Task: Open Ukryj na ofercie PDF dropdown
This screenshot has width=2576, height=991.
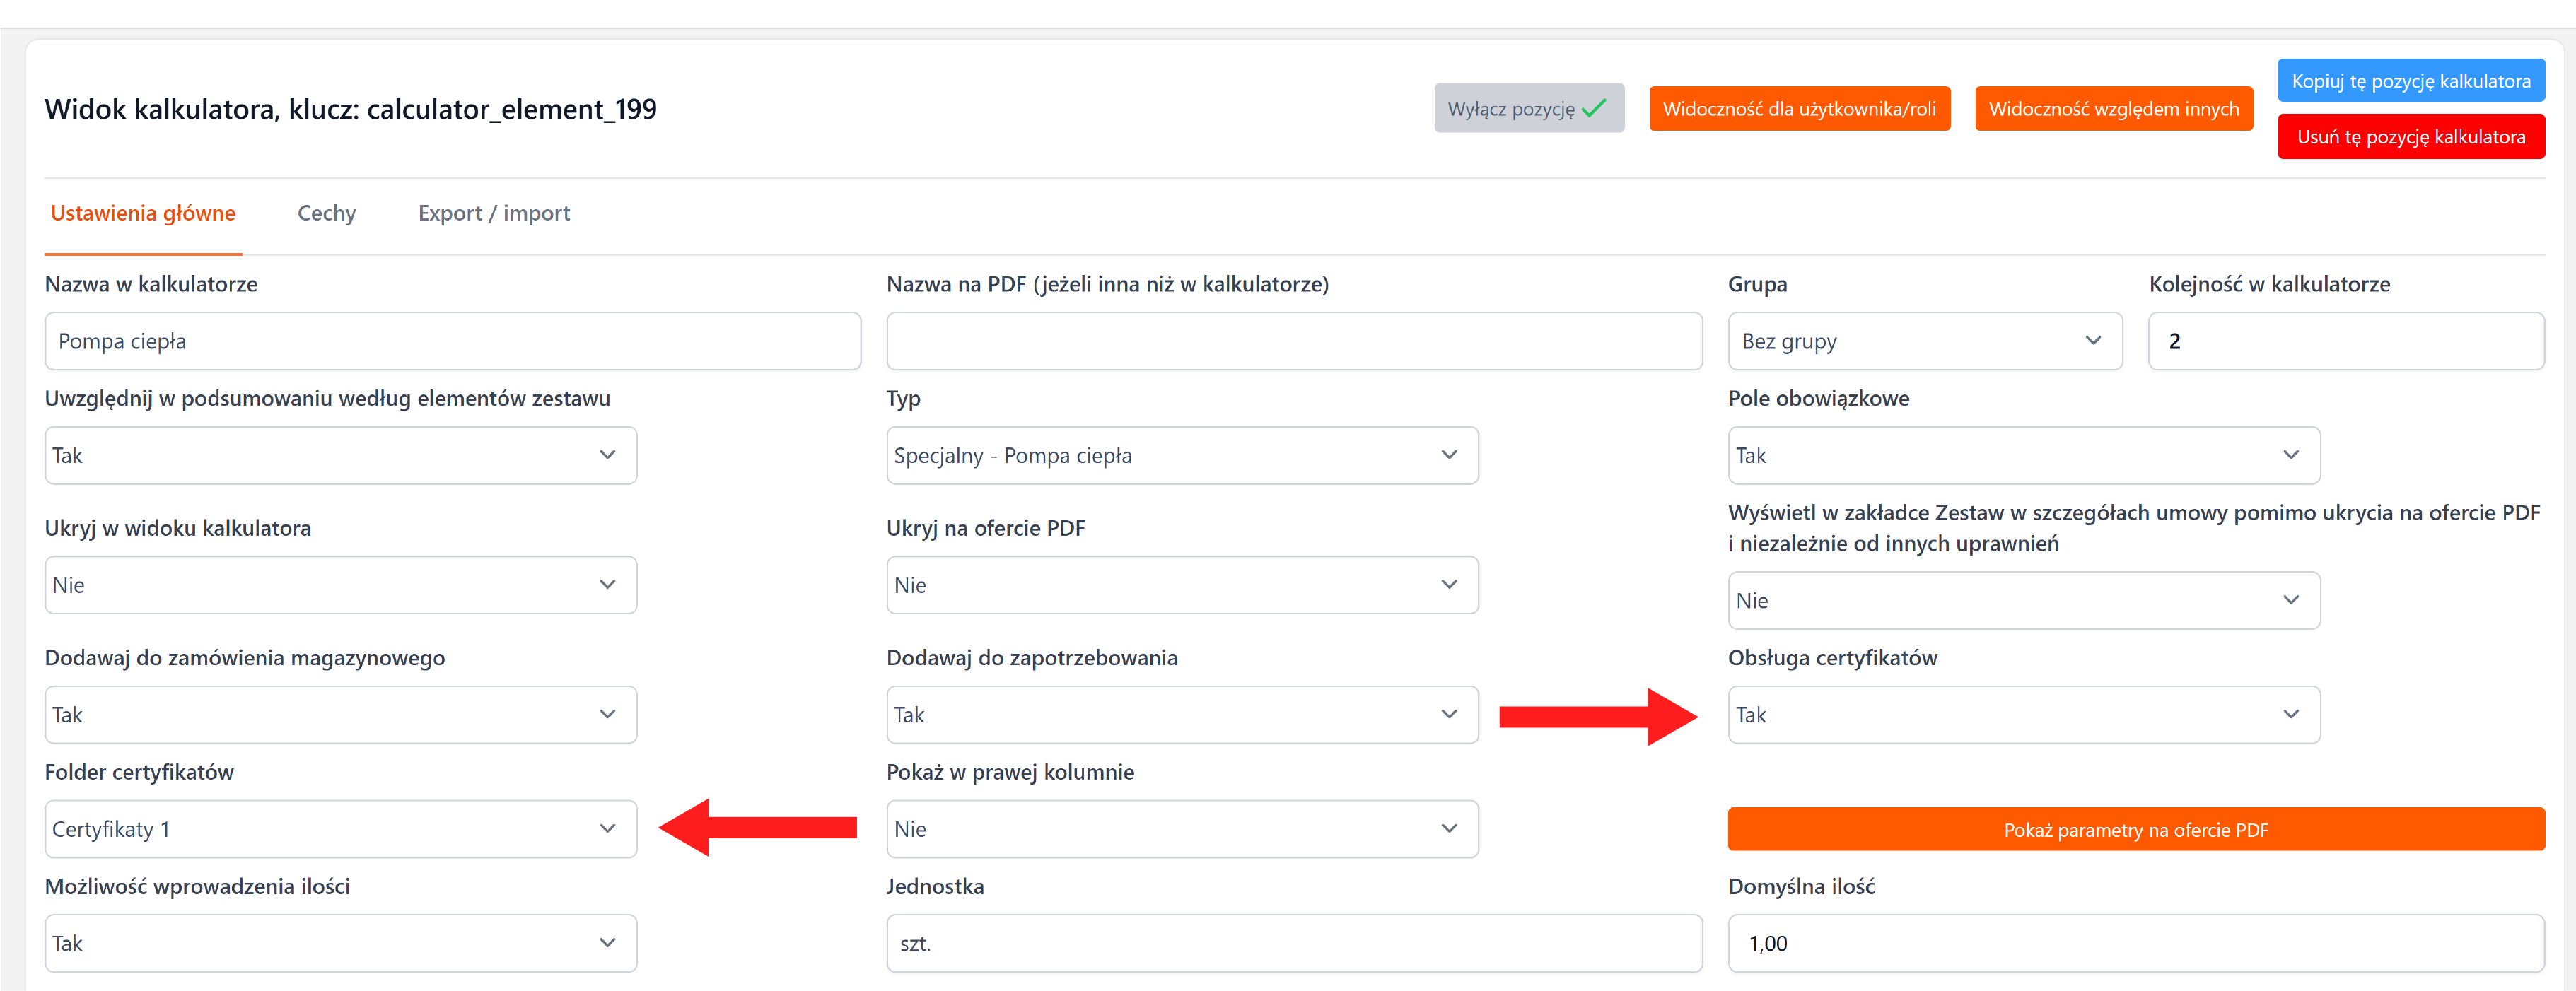Action: [1181, 585]
